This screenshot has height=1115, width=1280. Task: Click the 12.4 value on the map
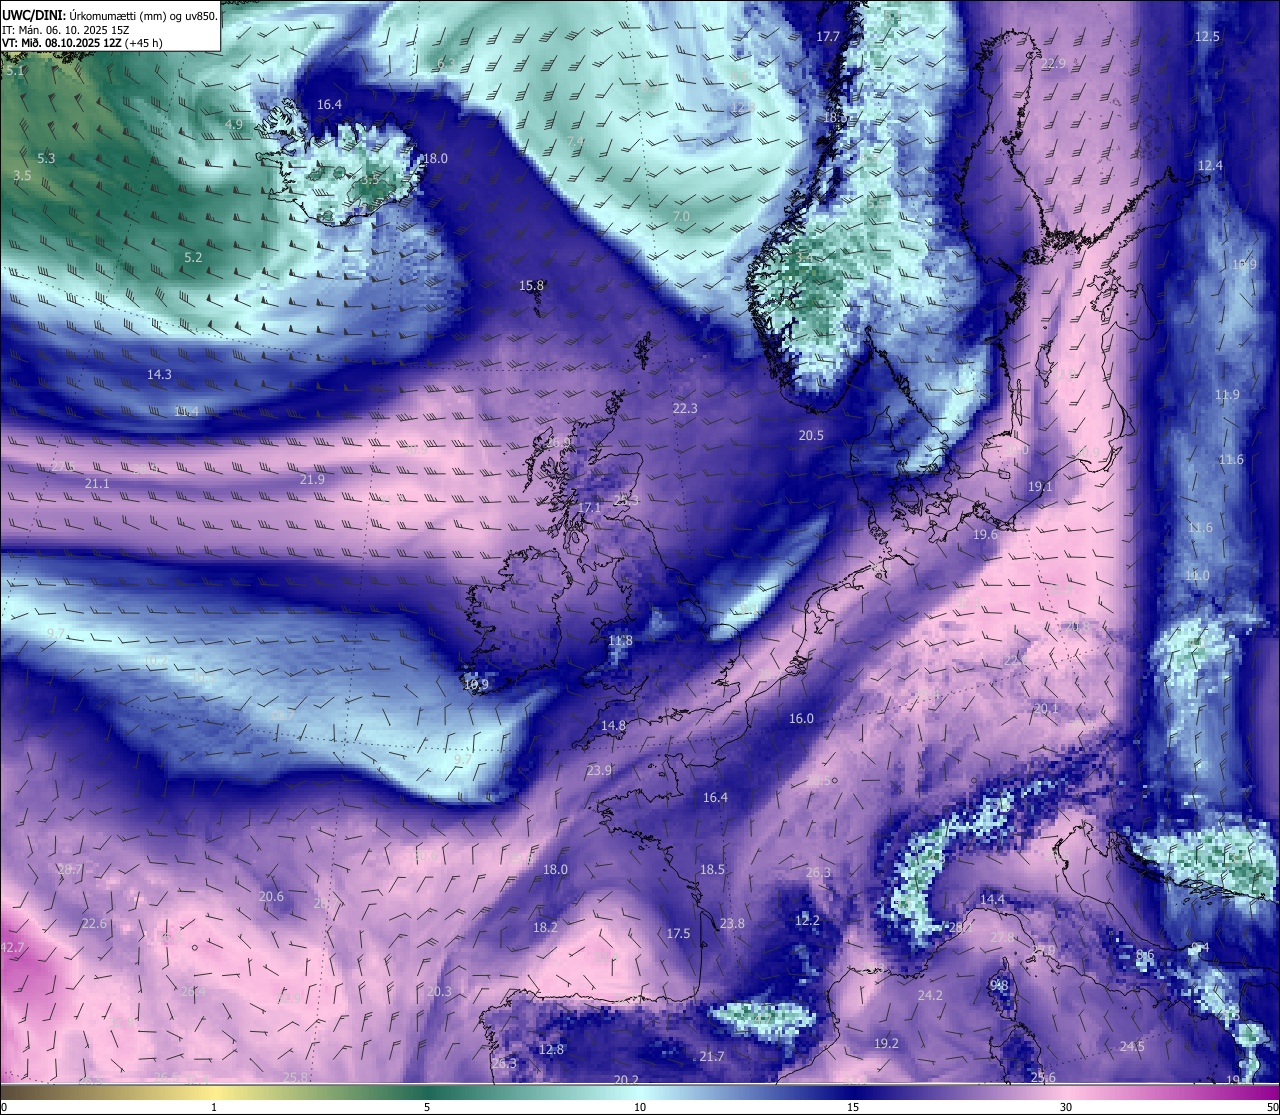[x=1210, y=166]
